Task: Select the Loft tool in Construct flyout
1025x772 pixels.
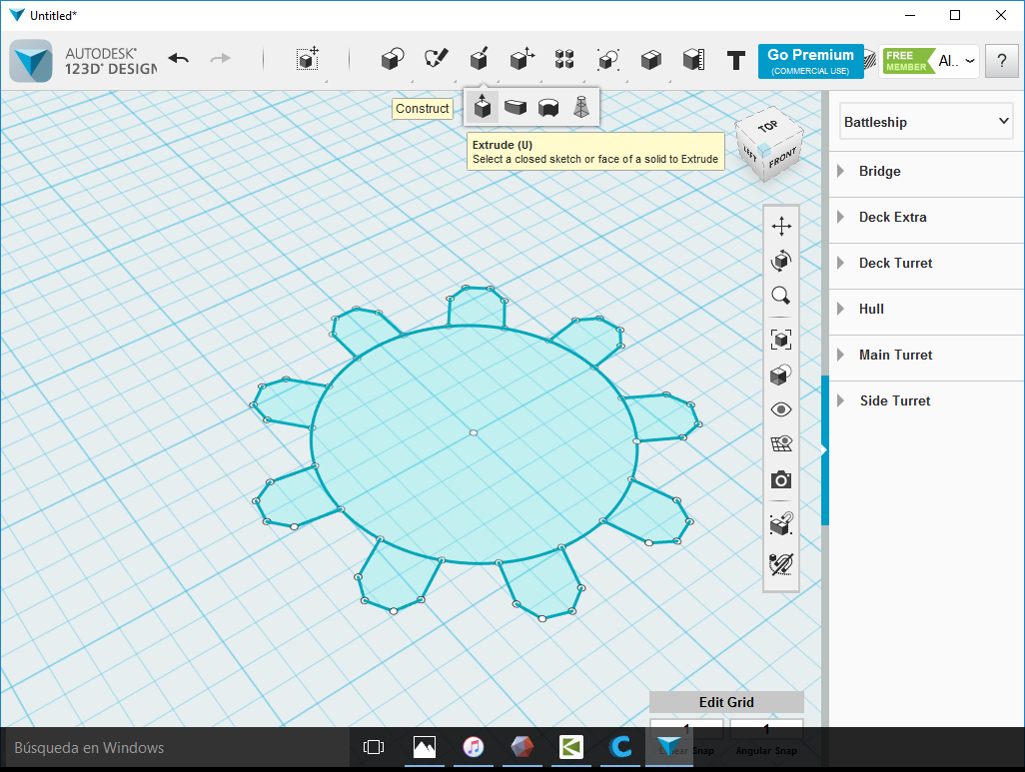Action: [581, 107]
